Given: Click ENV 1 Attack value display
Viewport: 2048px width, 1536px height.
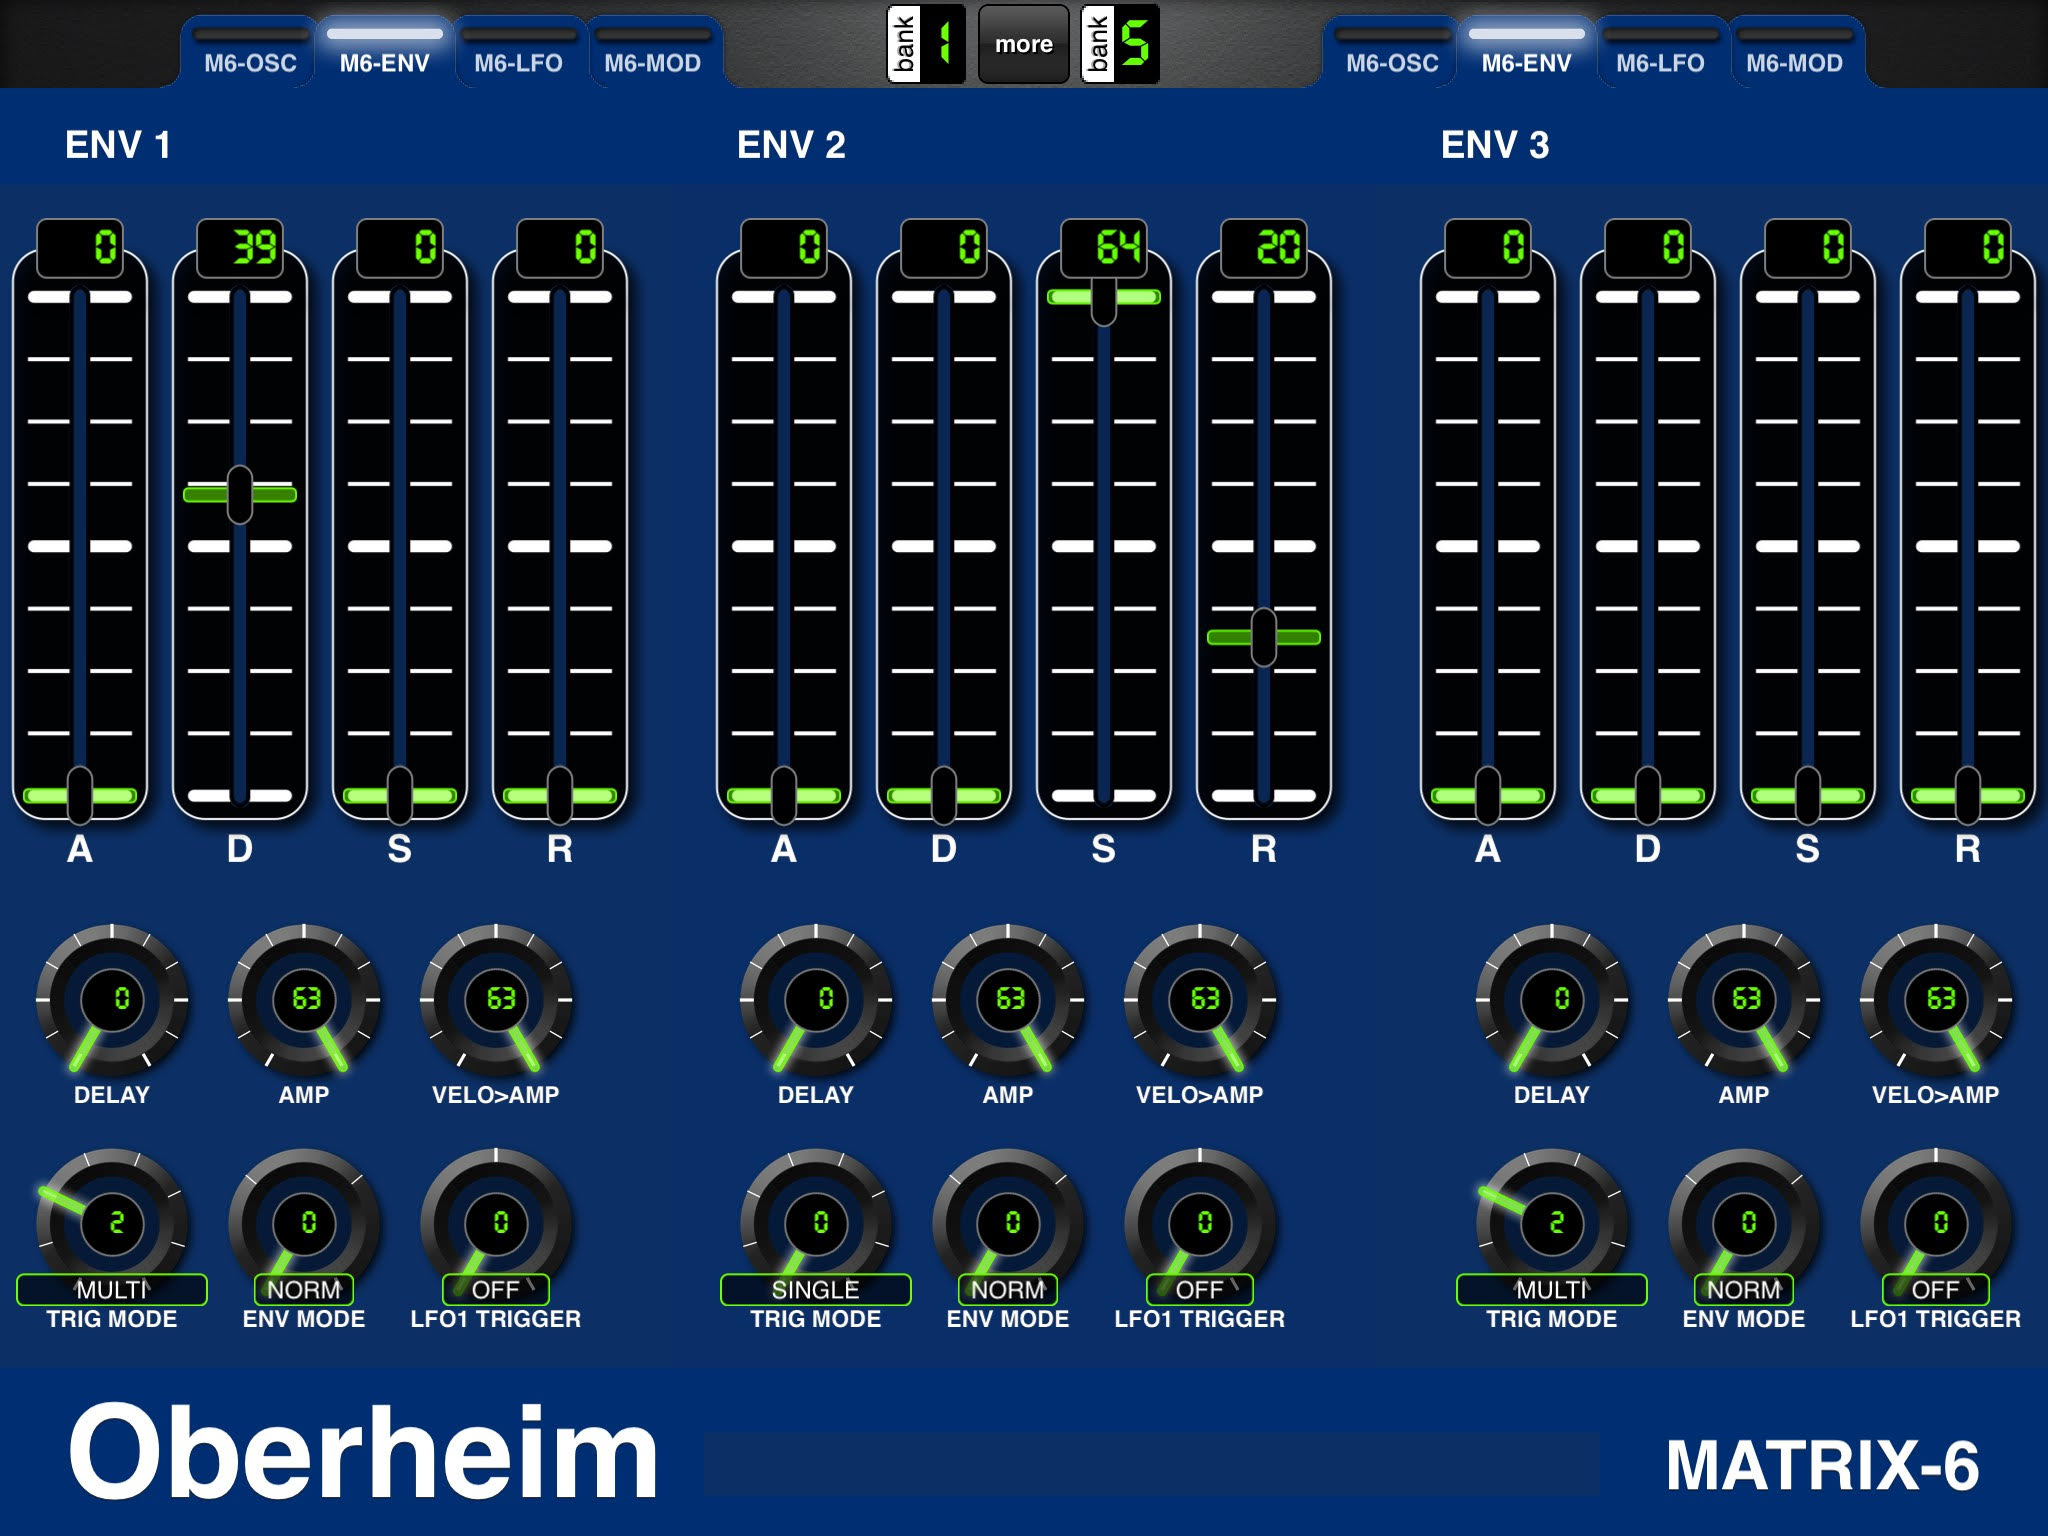Looking at the screenshot, I should pos(80,247).
